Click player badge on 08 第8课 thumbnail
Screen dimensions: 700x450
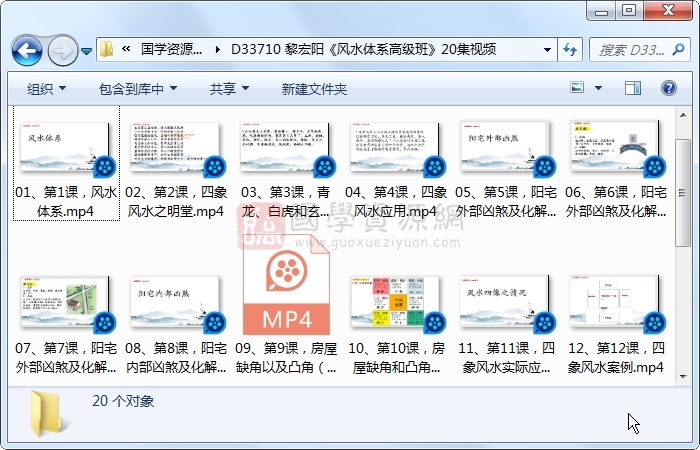tap(215, 323)
